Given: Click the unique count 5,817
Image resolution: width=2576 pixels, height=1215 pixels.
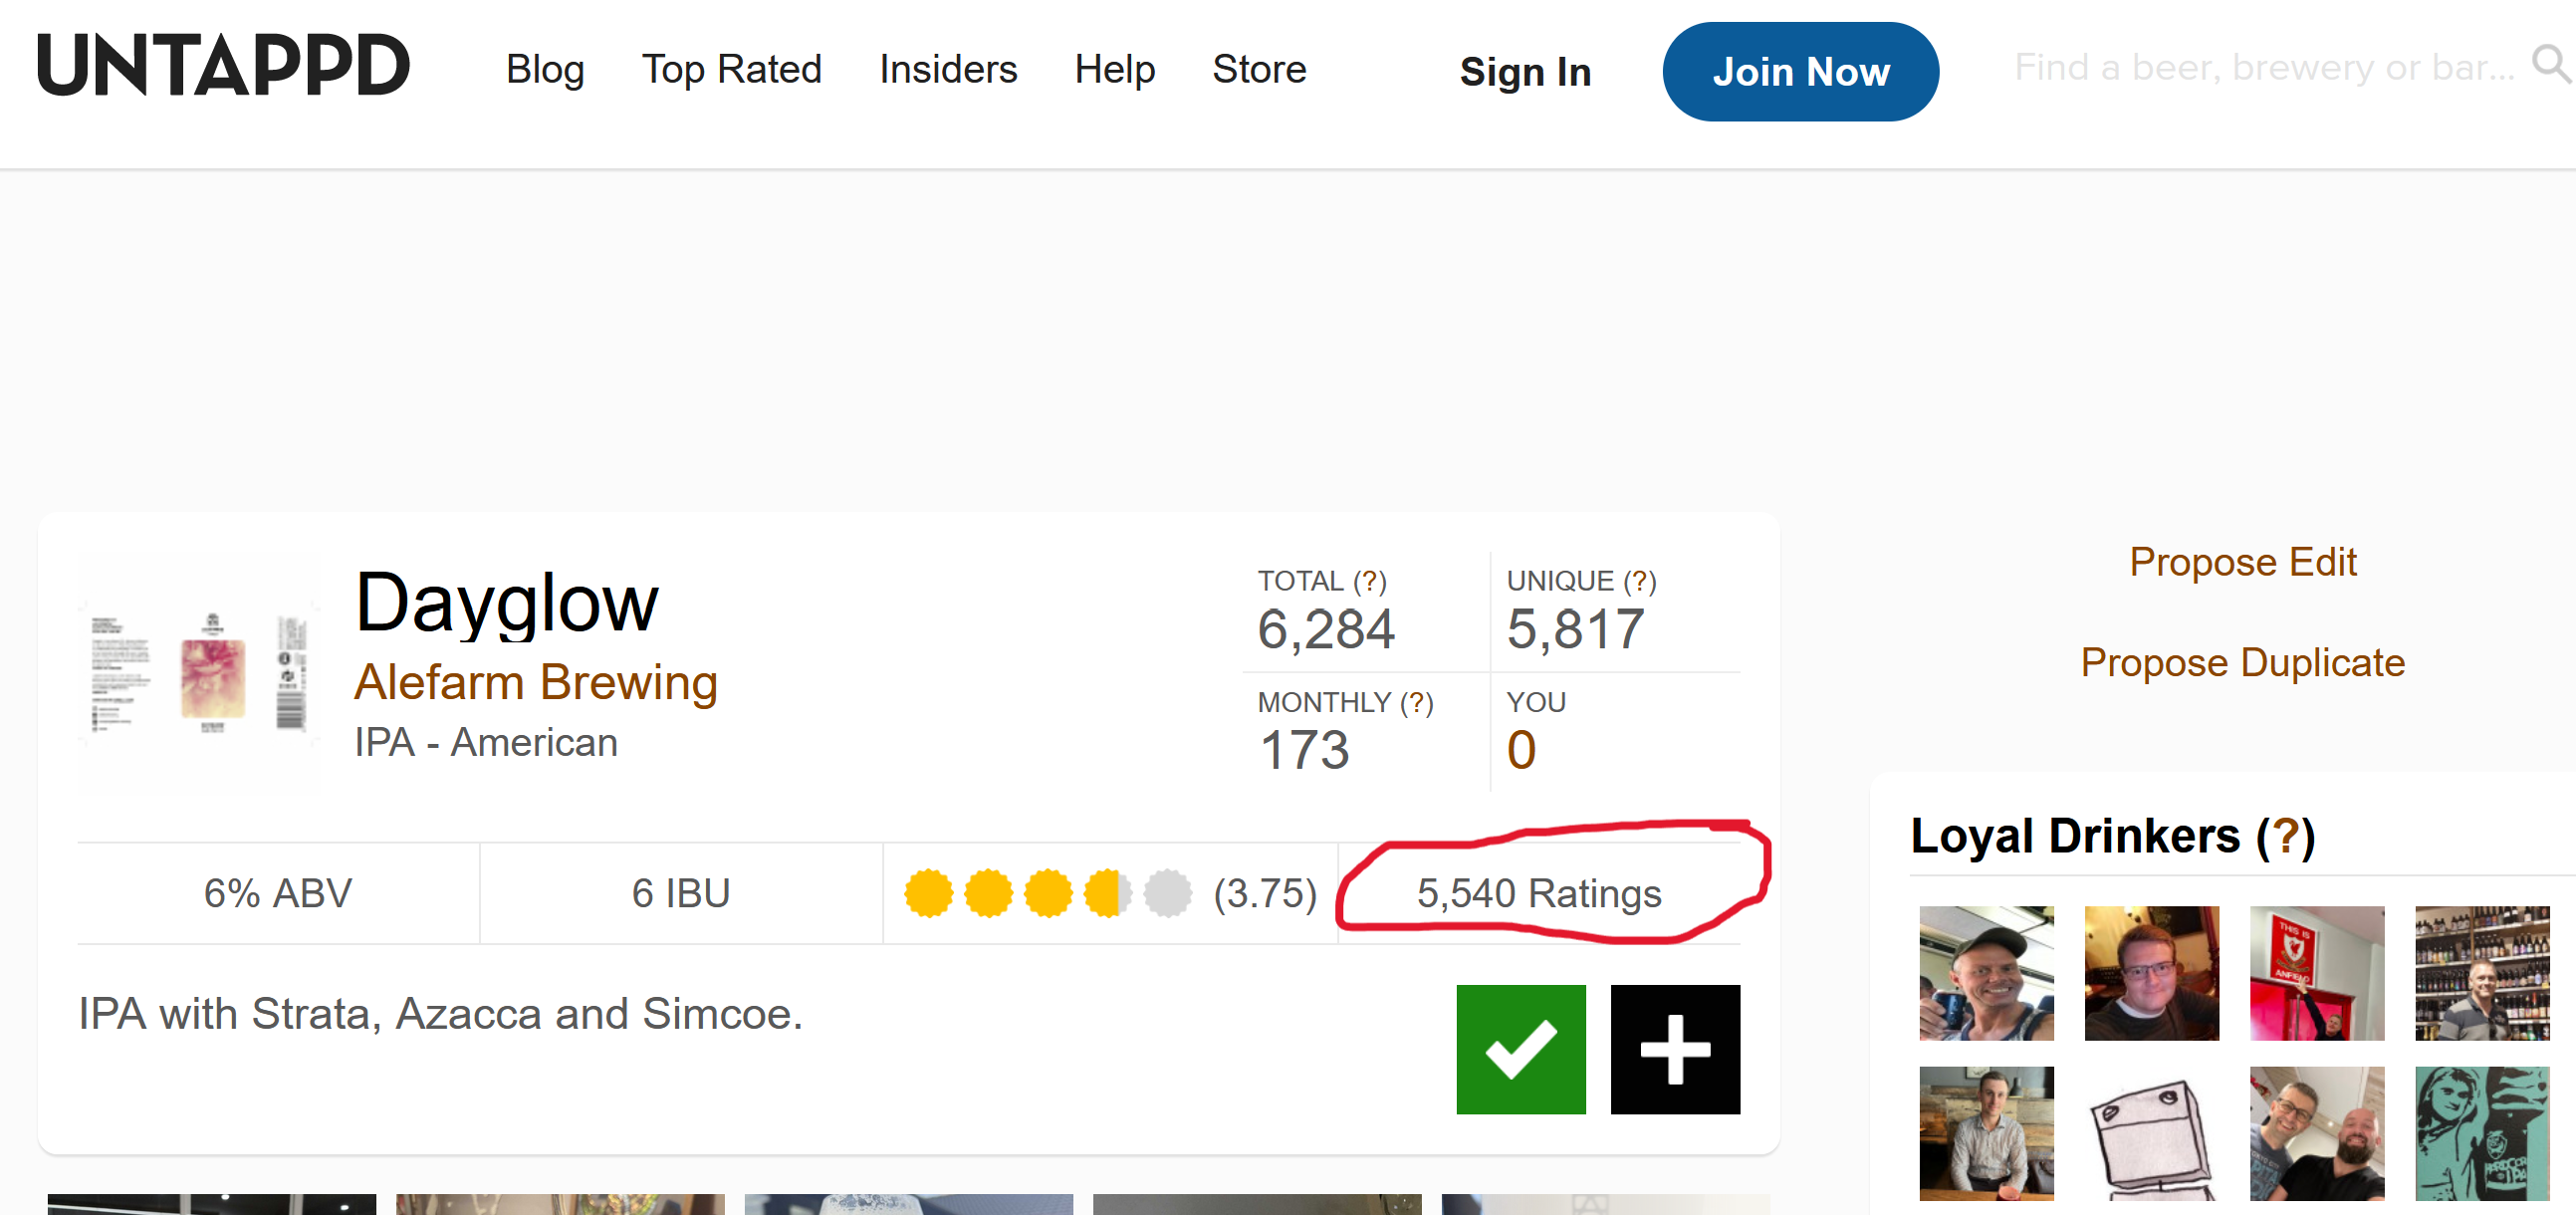Looking at the screenshot, I should [1575, 629].
